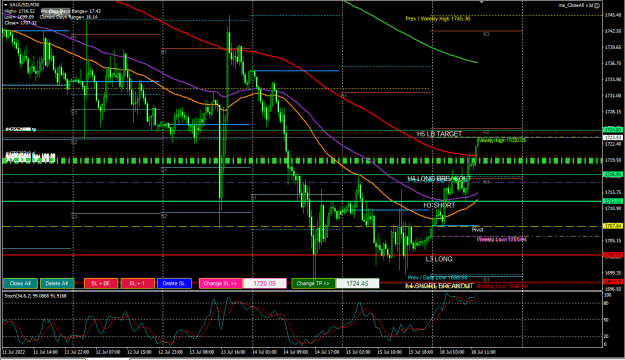Click the Prev / Weekly High 1745.36 label
Screen dimensions: 625x360
point(438,18)
